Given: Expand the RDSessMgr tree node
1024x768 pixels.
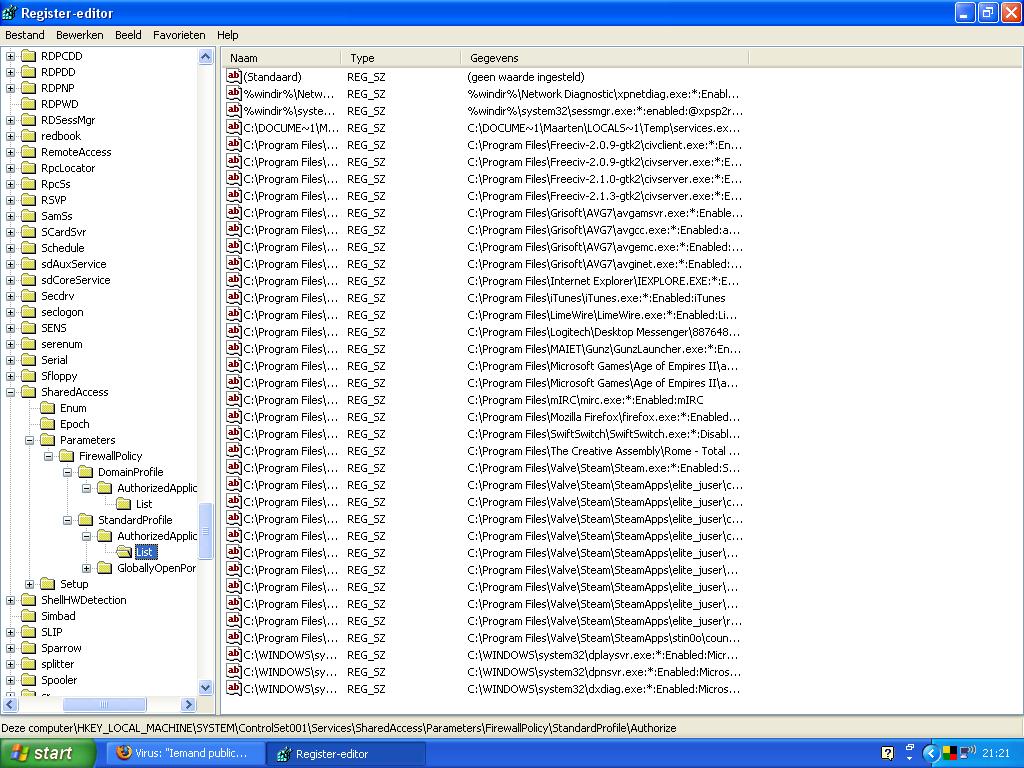Looking at the screenshot, I should (10, 120).
